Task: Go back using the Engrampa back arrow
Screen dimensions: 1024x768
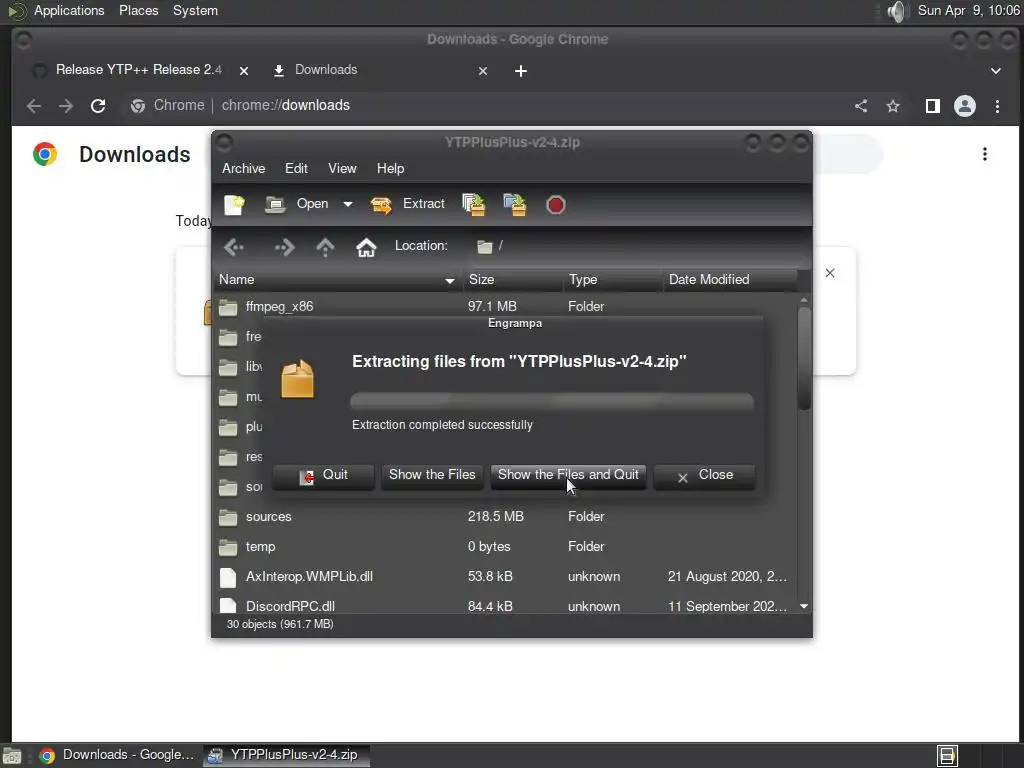Action: (234, 247)
